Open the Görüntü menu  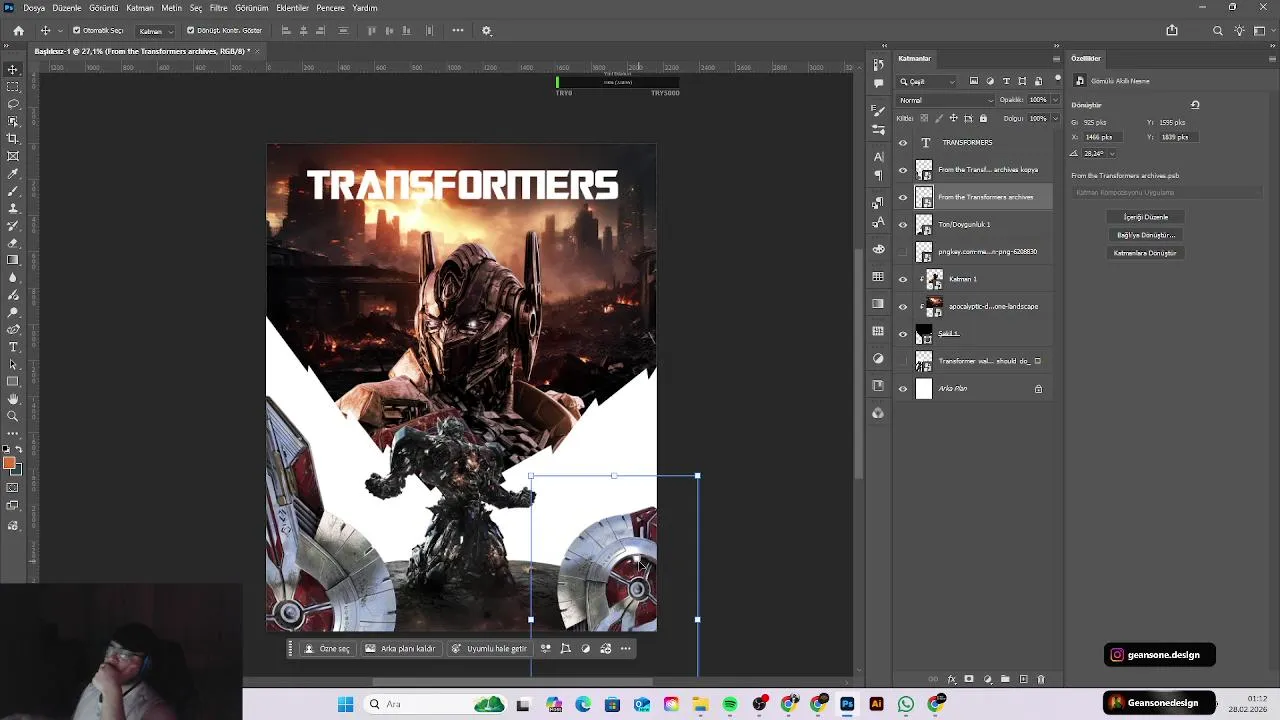point(104,8)
